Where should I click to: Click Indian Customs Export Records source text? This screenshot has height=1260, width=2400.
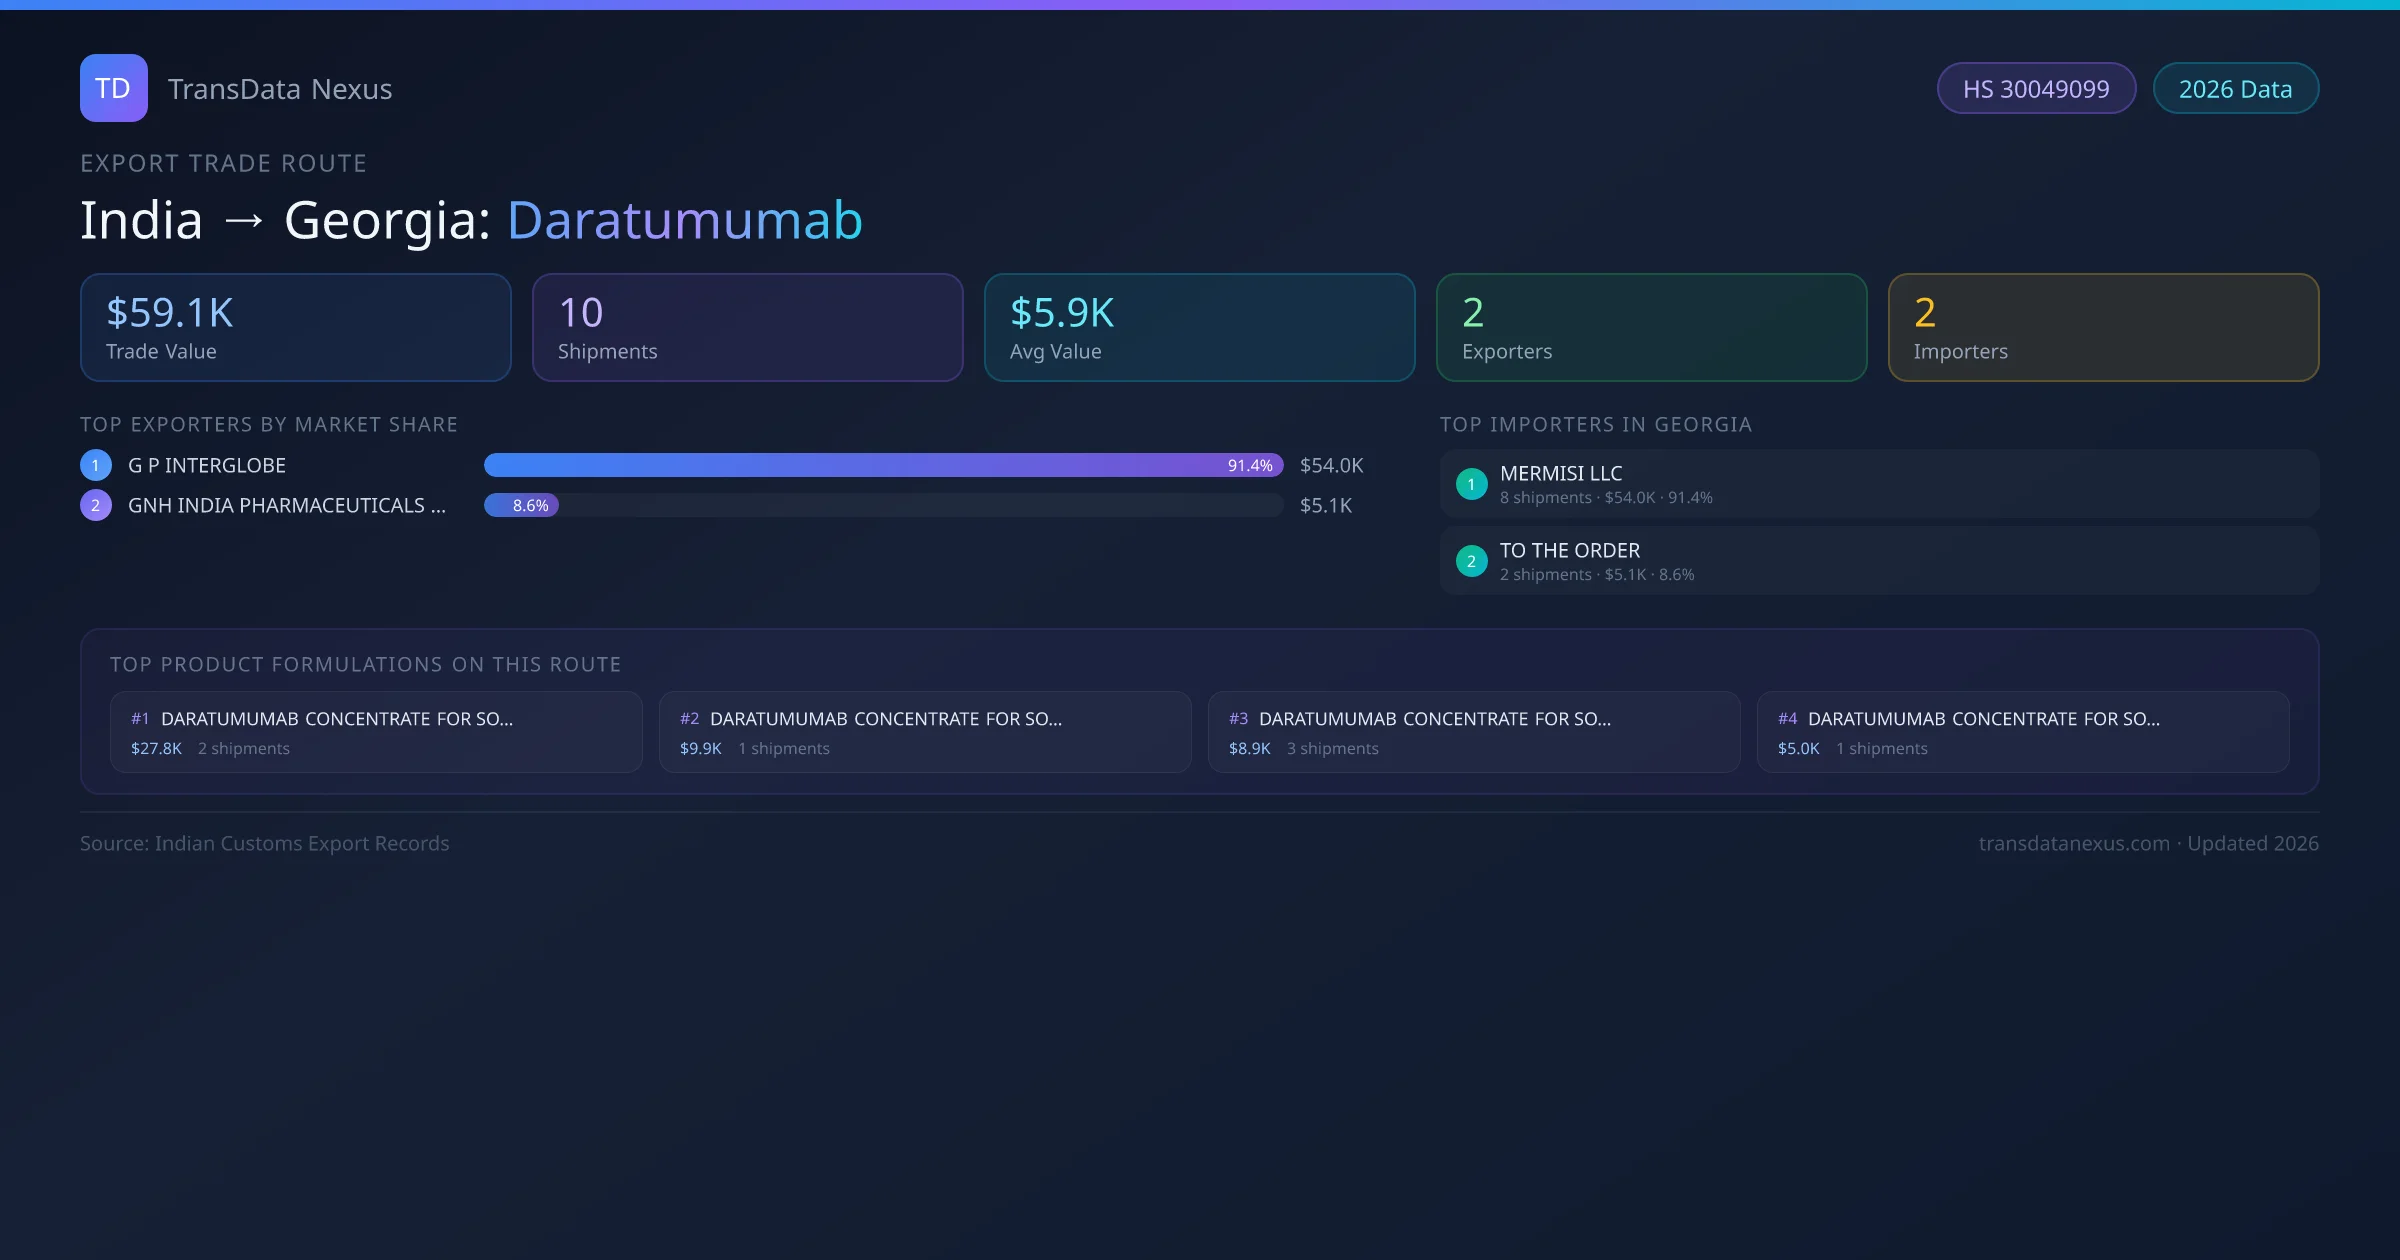point(265,843)
